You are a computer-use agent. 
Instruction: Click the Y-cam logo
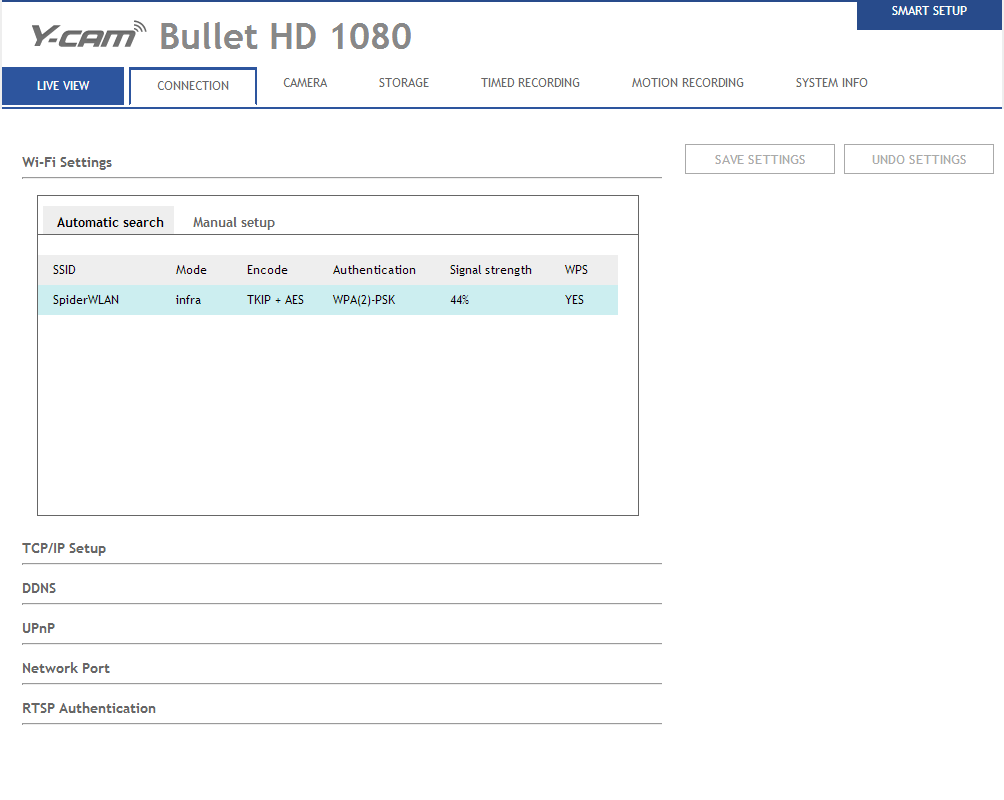[88, 36]
